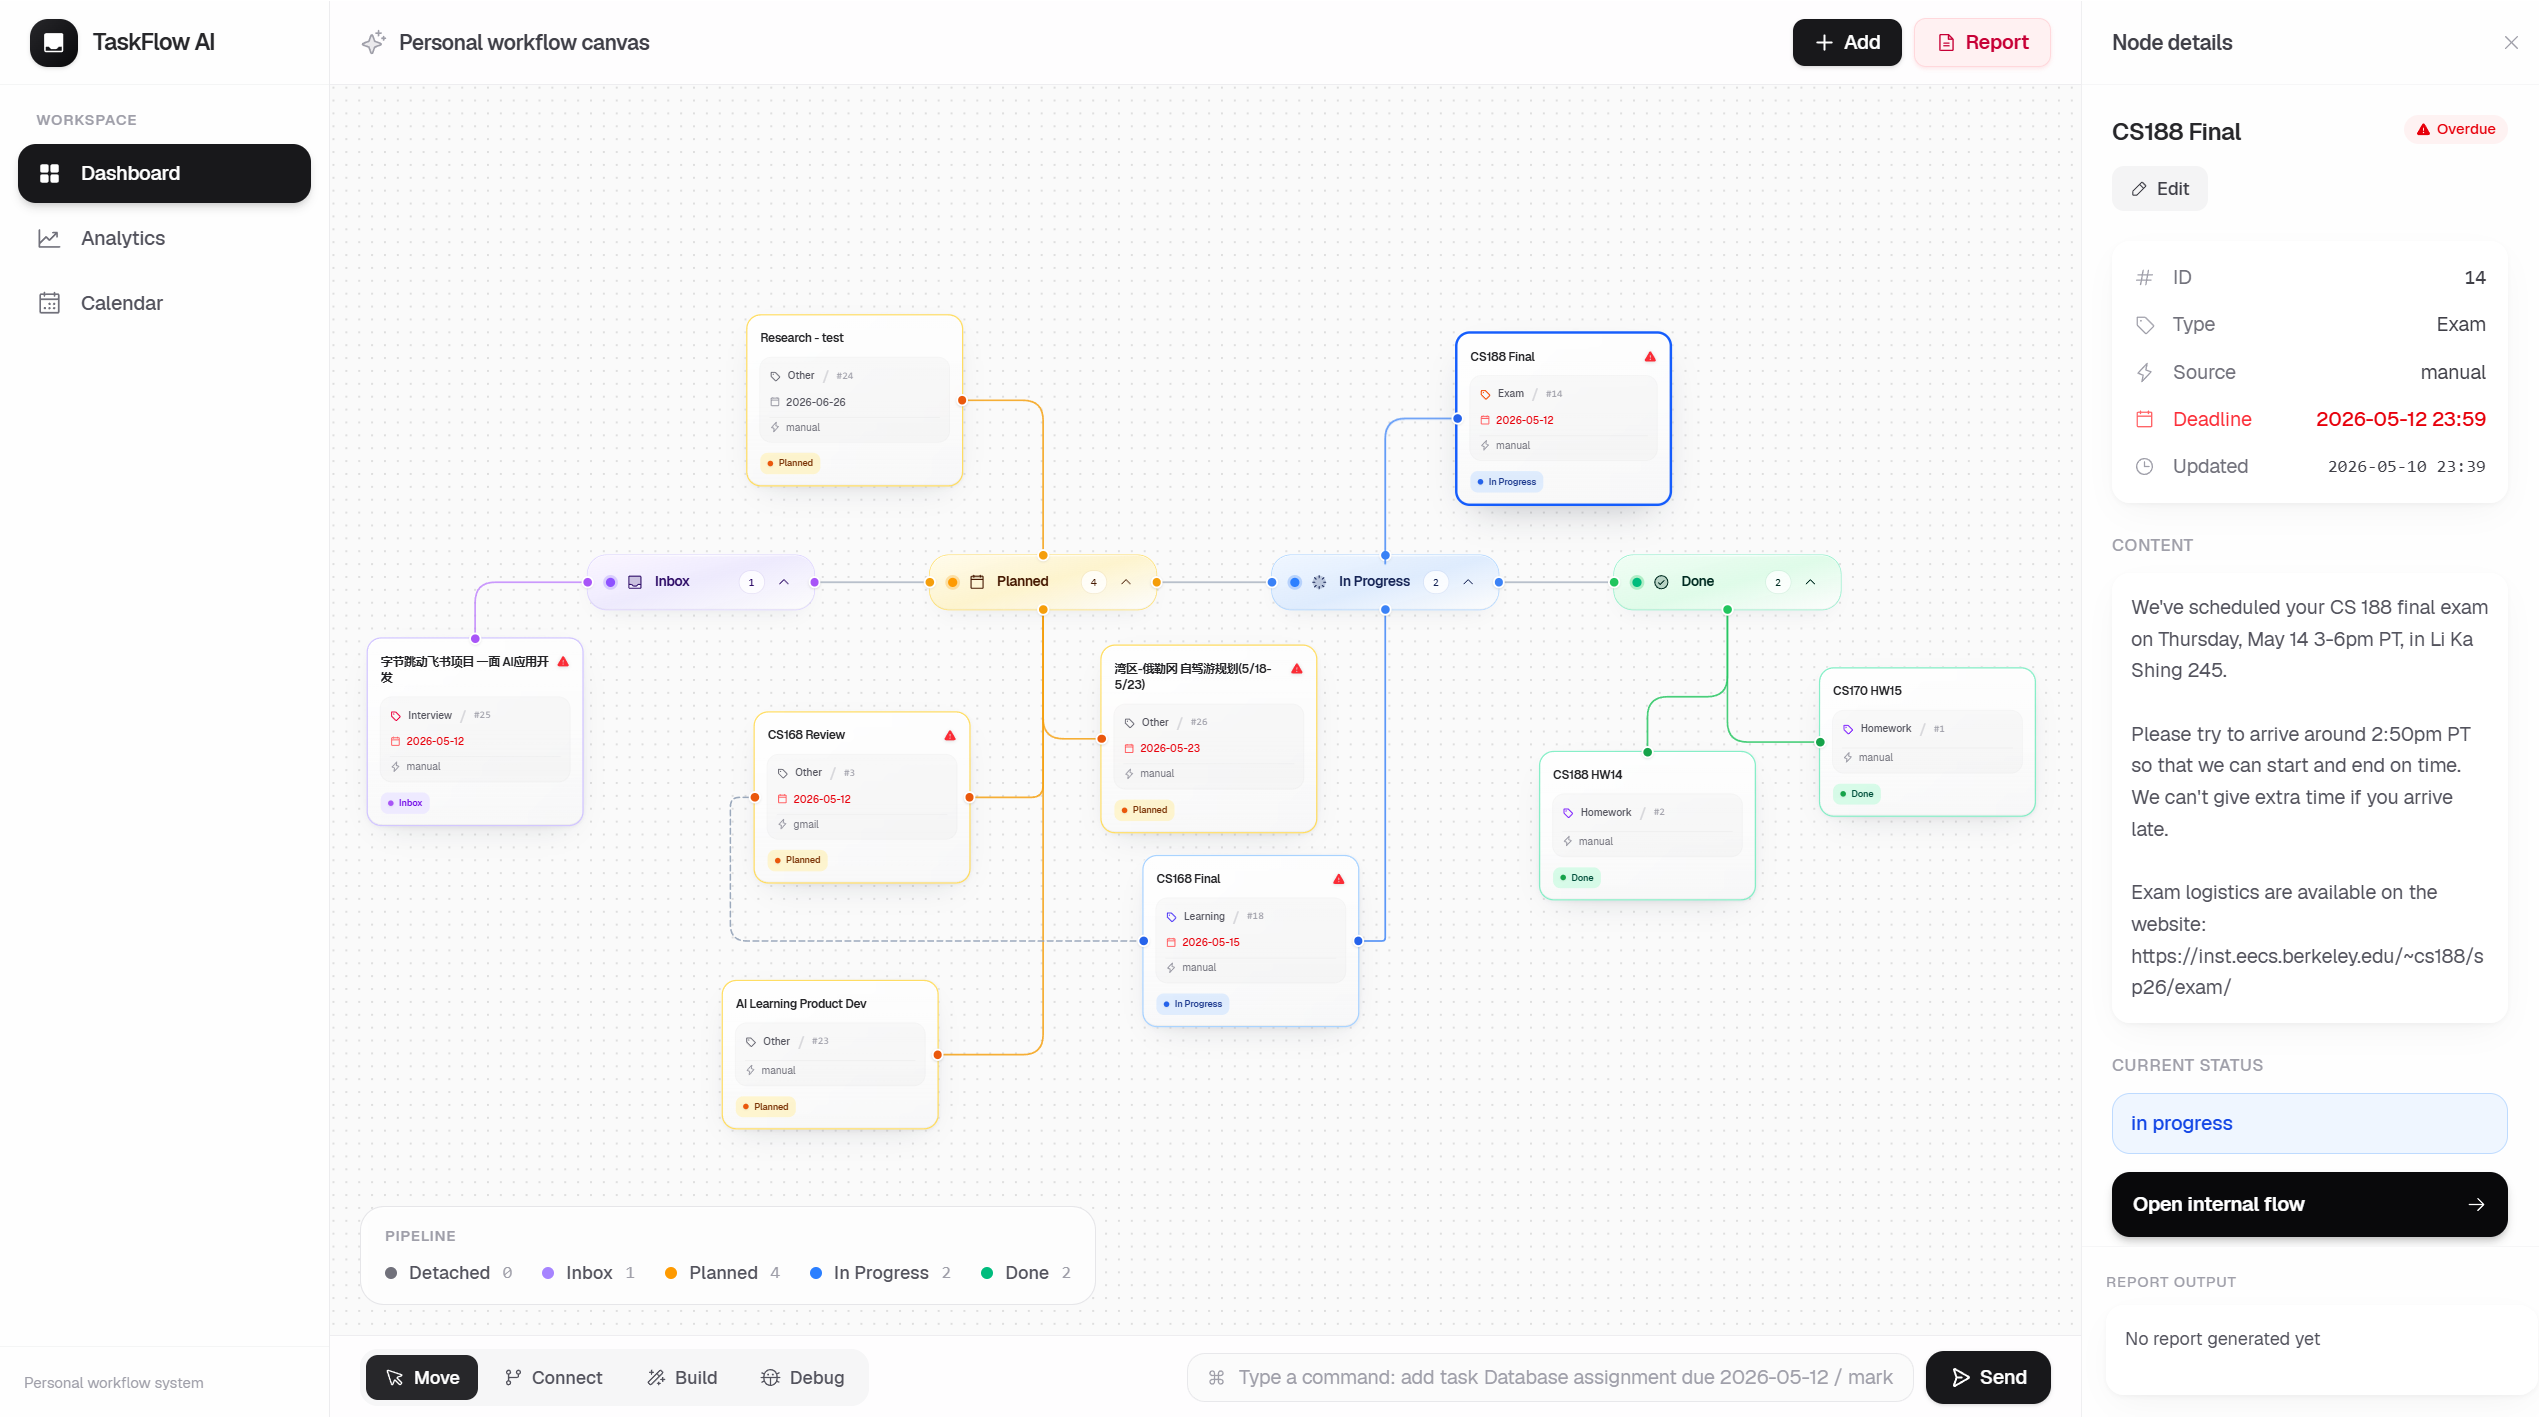Click the Planned badge on Research - test card

coord(790,463)
